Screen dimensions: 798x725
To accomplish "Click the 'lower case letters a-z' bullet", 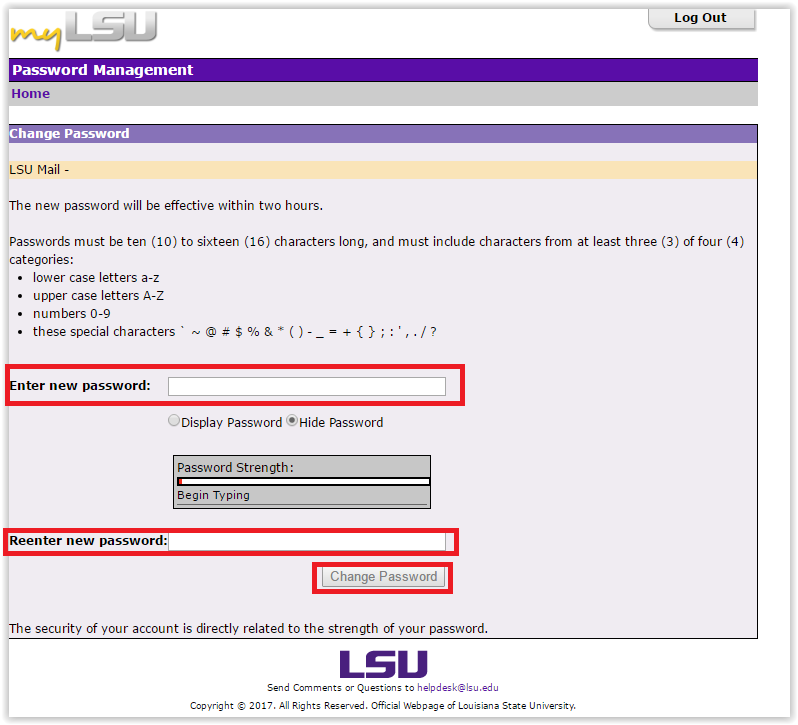I will point(96,278).
